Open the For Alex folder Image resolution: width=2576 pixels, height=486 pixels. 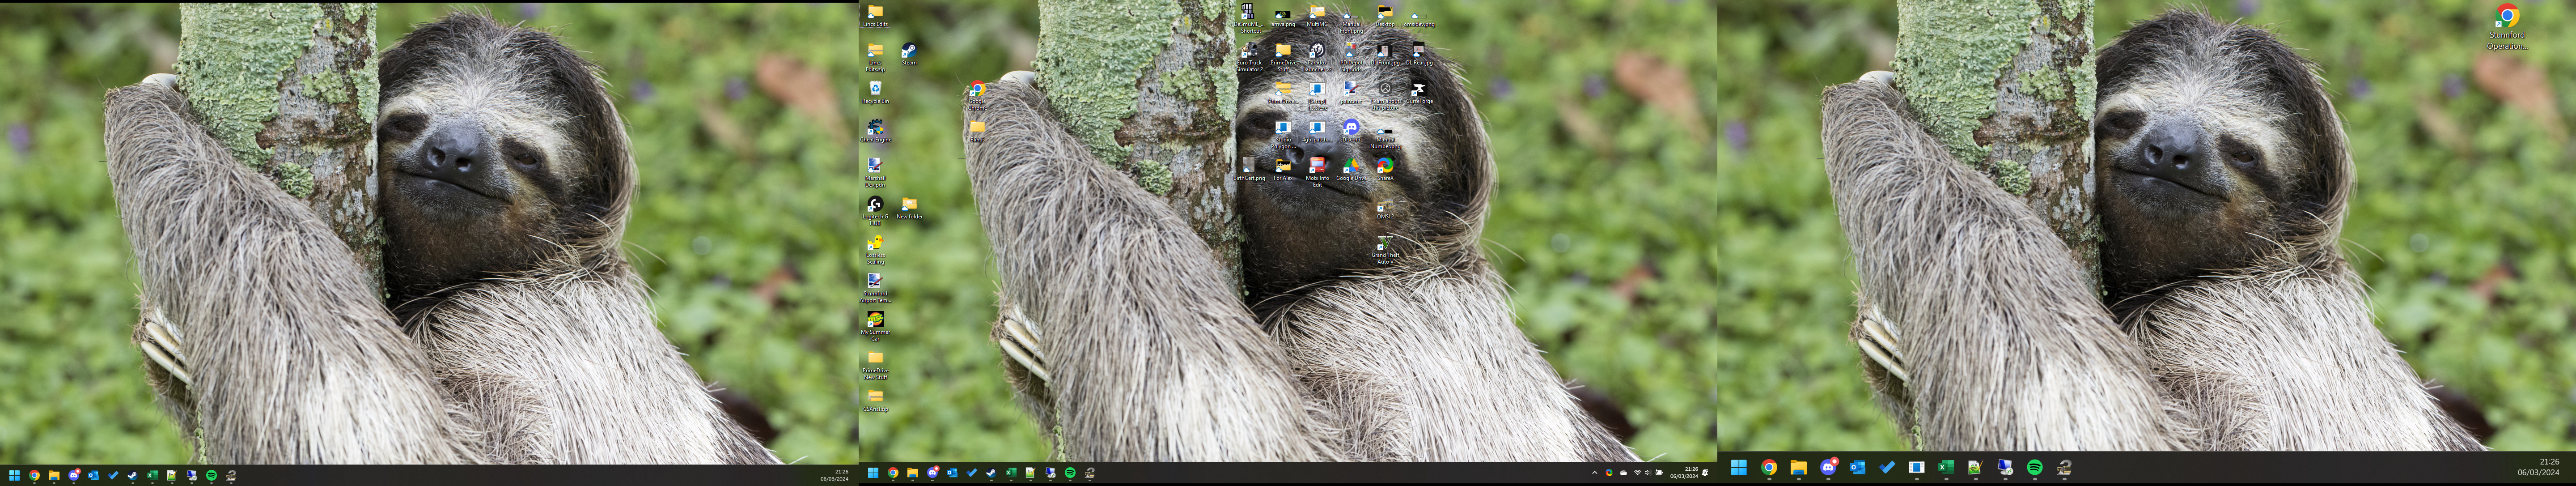tap(1283, 165)
